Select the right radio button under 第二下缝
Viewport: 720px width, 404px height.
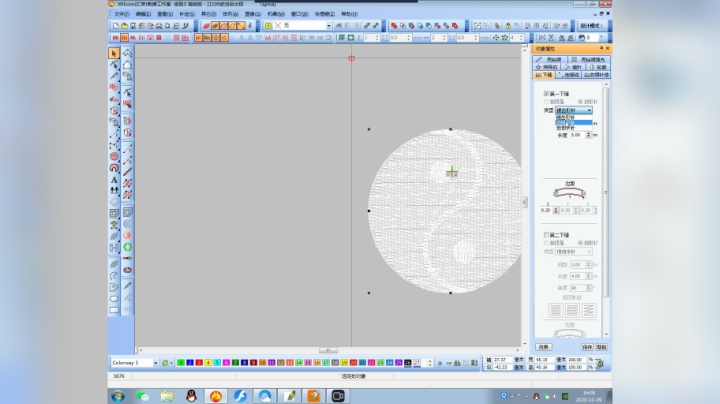(x=580, y=243)
